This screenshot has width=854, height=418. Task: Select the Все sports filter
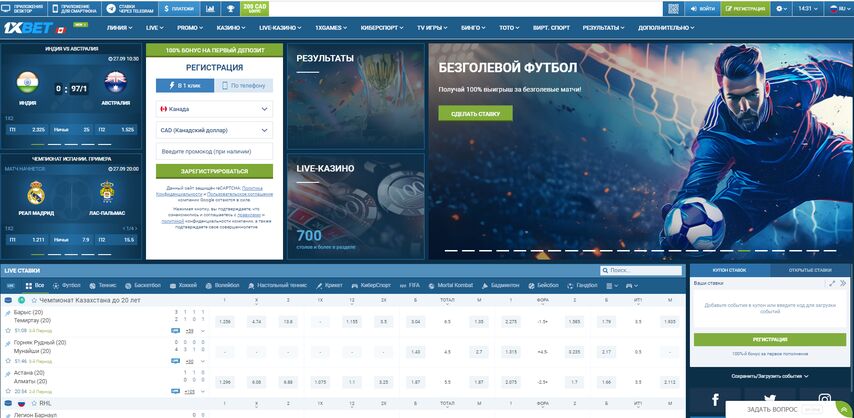pos(35,285)
